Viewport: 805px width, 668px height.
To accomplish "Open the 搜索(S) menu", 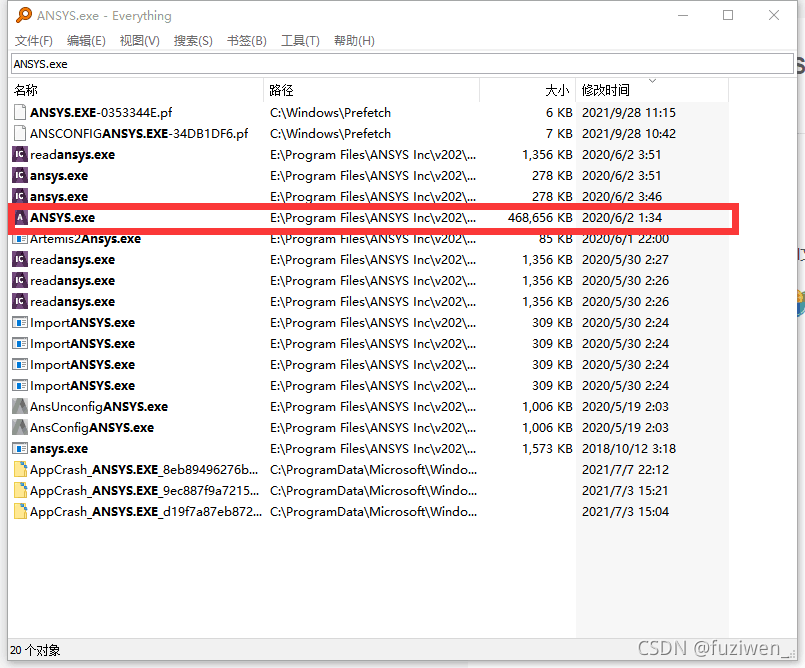I will click(x=193, y=41).
